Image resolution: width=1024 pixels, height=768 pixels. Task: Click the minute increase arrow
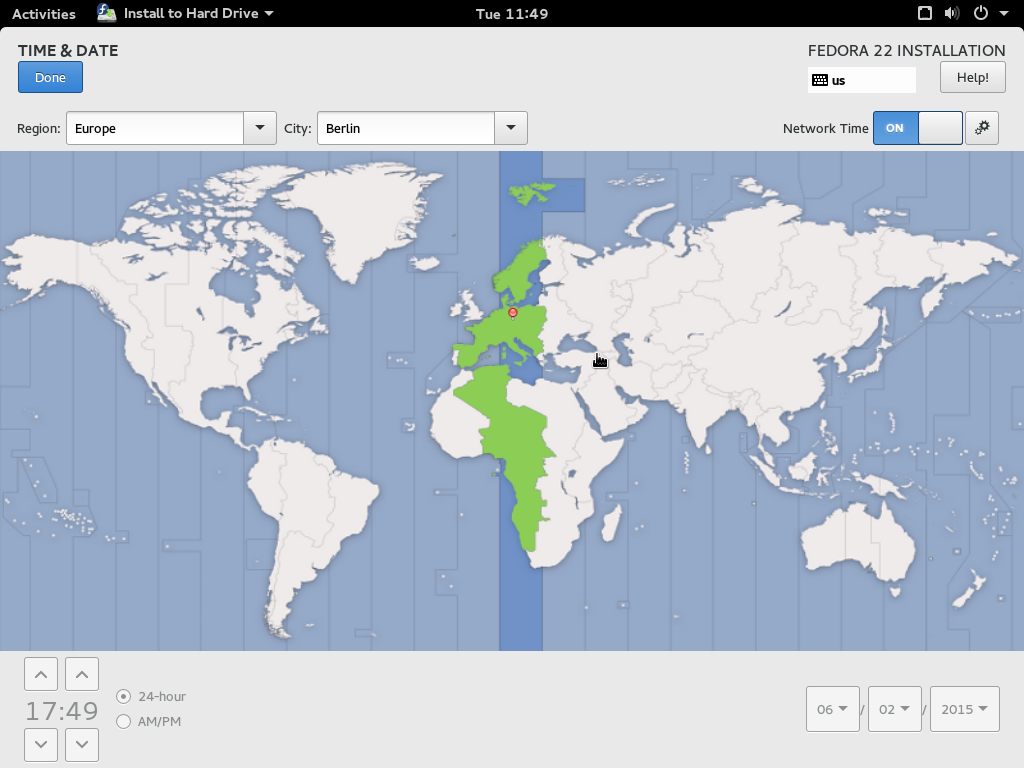(82, 675)
